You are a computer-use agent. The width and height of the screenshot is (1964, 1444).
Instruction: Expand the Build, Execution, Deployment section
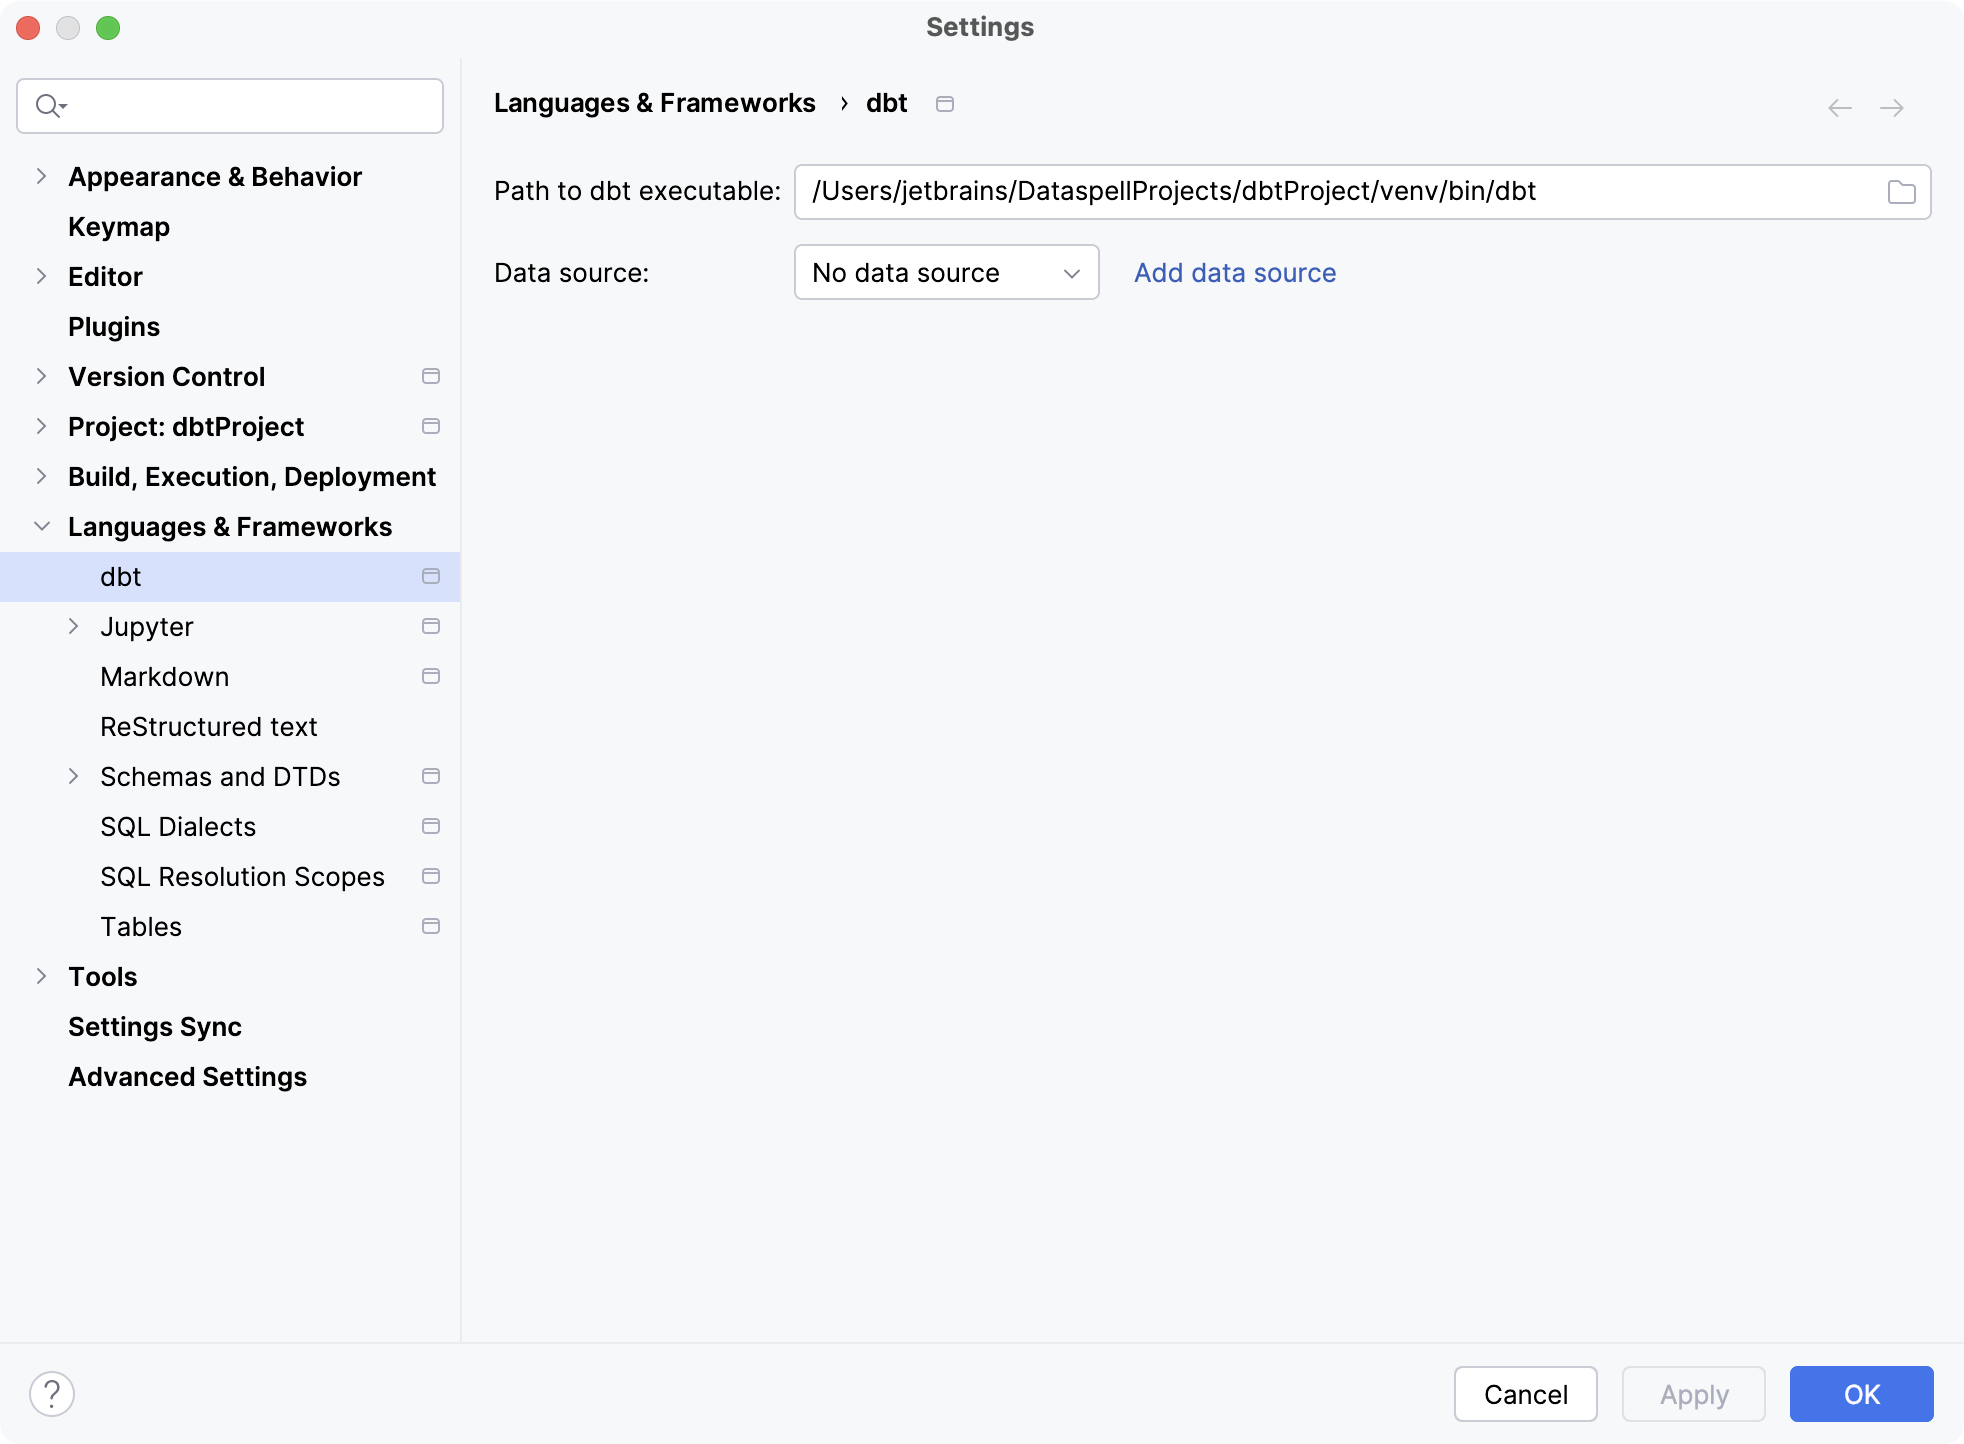click(41, 476)
